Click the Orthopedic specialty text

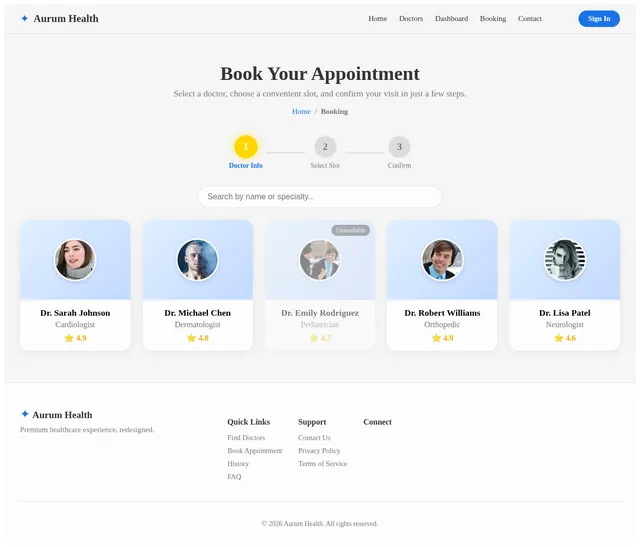coord(442,325)
